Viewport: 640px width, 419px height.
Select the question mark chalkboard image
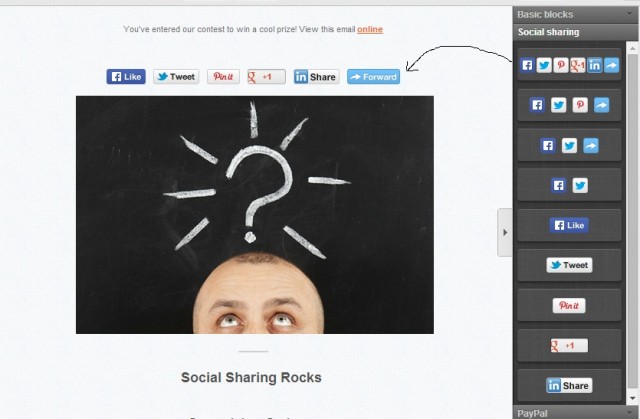[x=255, y=215]
